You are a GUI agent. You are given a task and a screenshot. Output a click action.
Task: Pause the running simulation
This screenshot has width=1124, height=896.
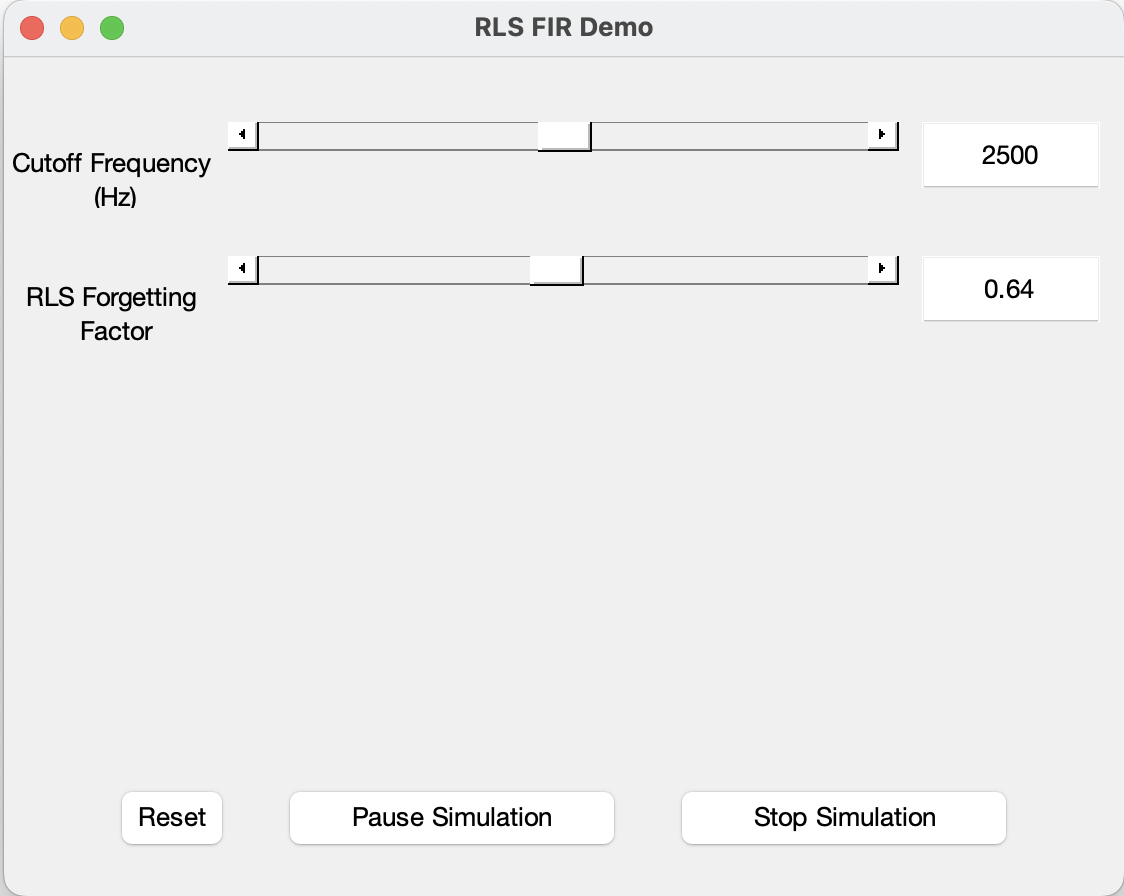[x=451, y=817]
